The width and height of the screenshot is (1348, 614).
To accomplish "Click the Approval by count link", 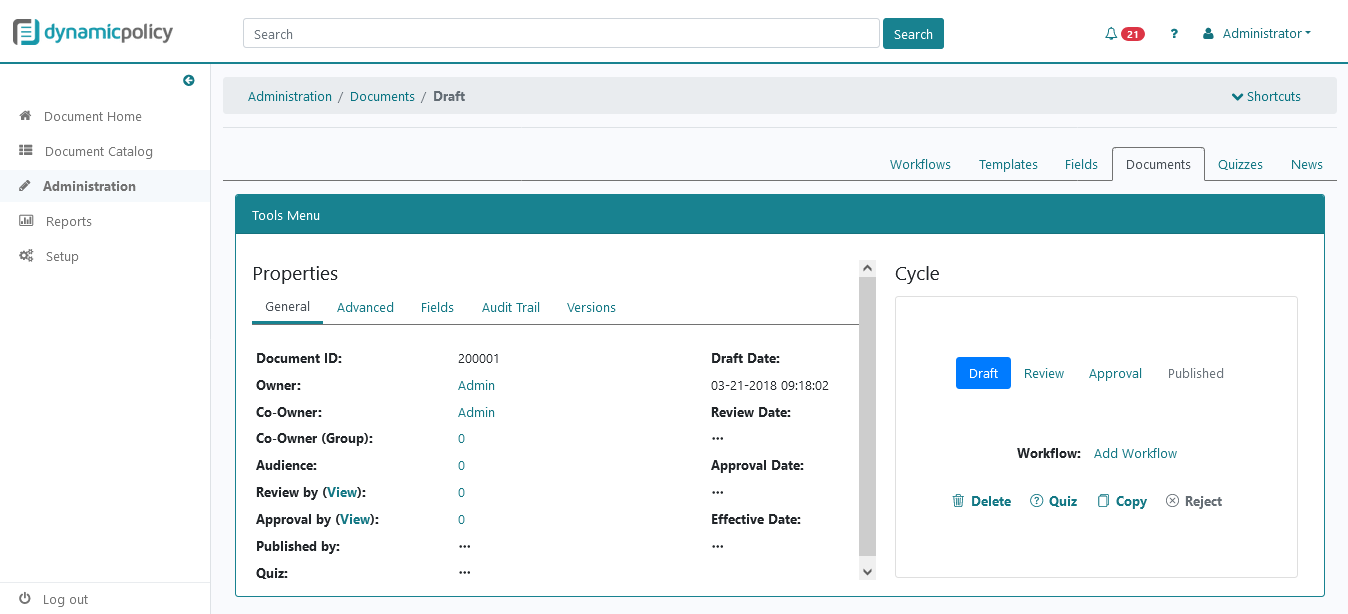I will [461, 520].
